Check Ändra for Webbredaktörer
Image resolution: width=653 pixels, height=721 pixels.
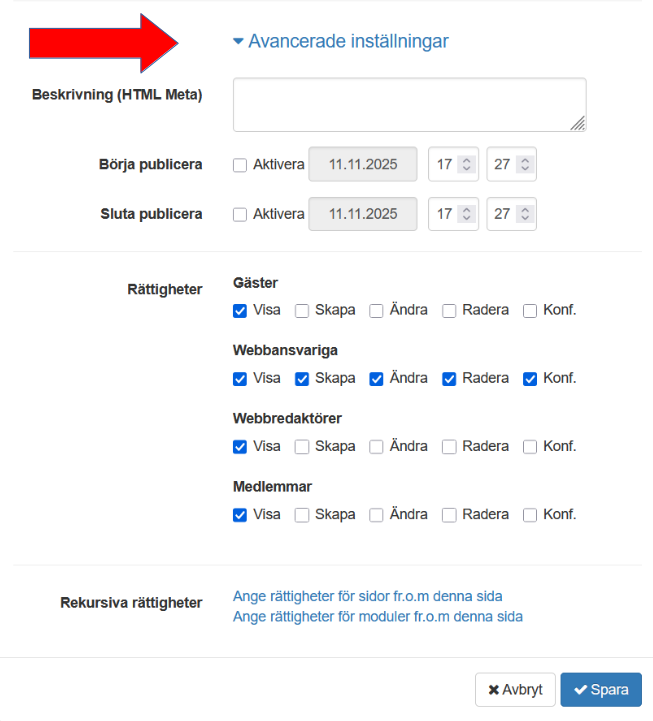point(376,446)
